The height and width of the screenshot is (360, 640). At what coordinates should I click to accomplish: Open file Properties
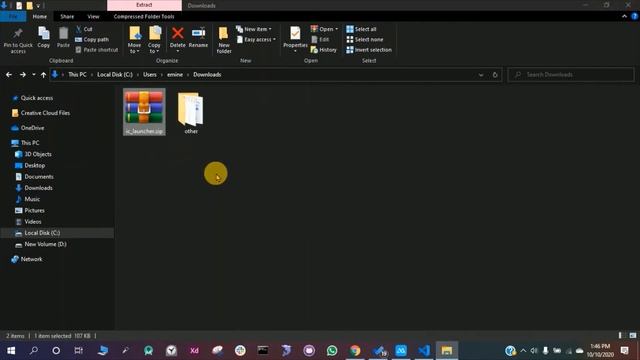point(295,39)
